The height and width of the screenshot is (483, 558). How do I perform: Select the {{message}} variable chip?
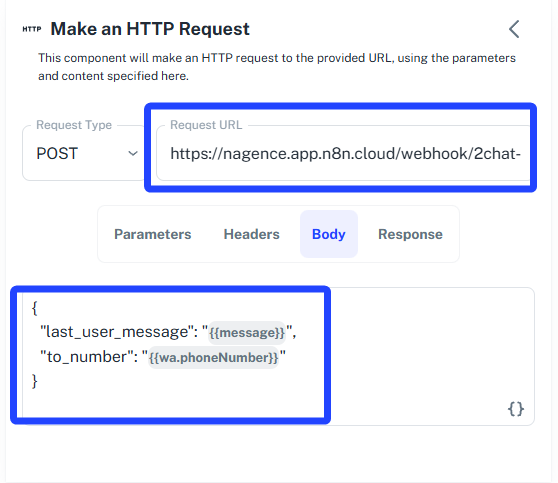coord(247,333)
